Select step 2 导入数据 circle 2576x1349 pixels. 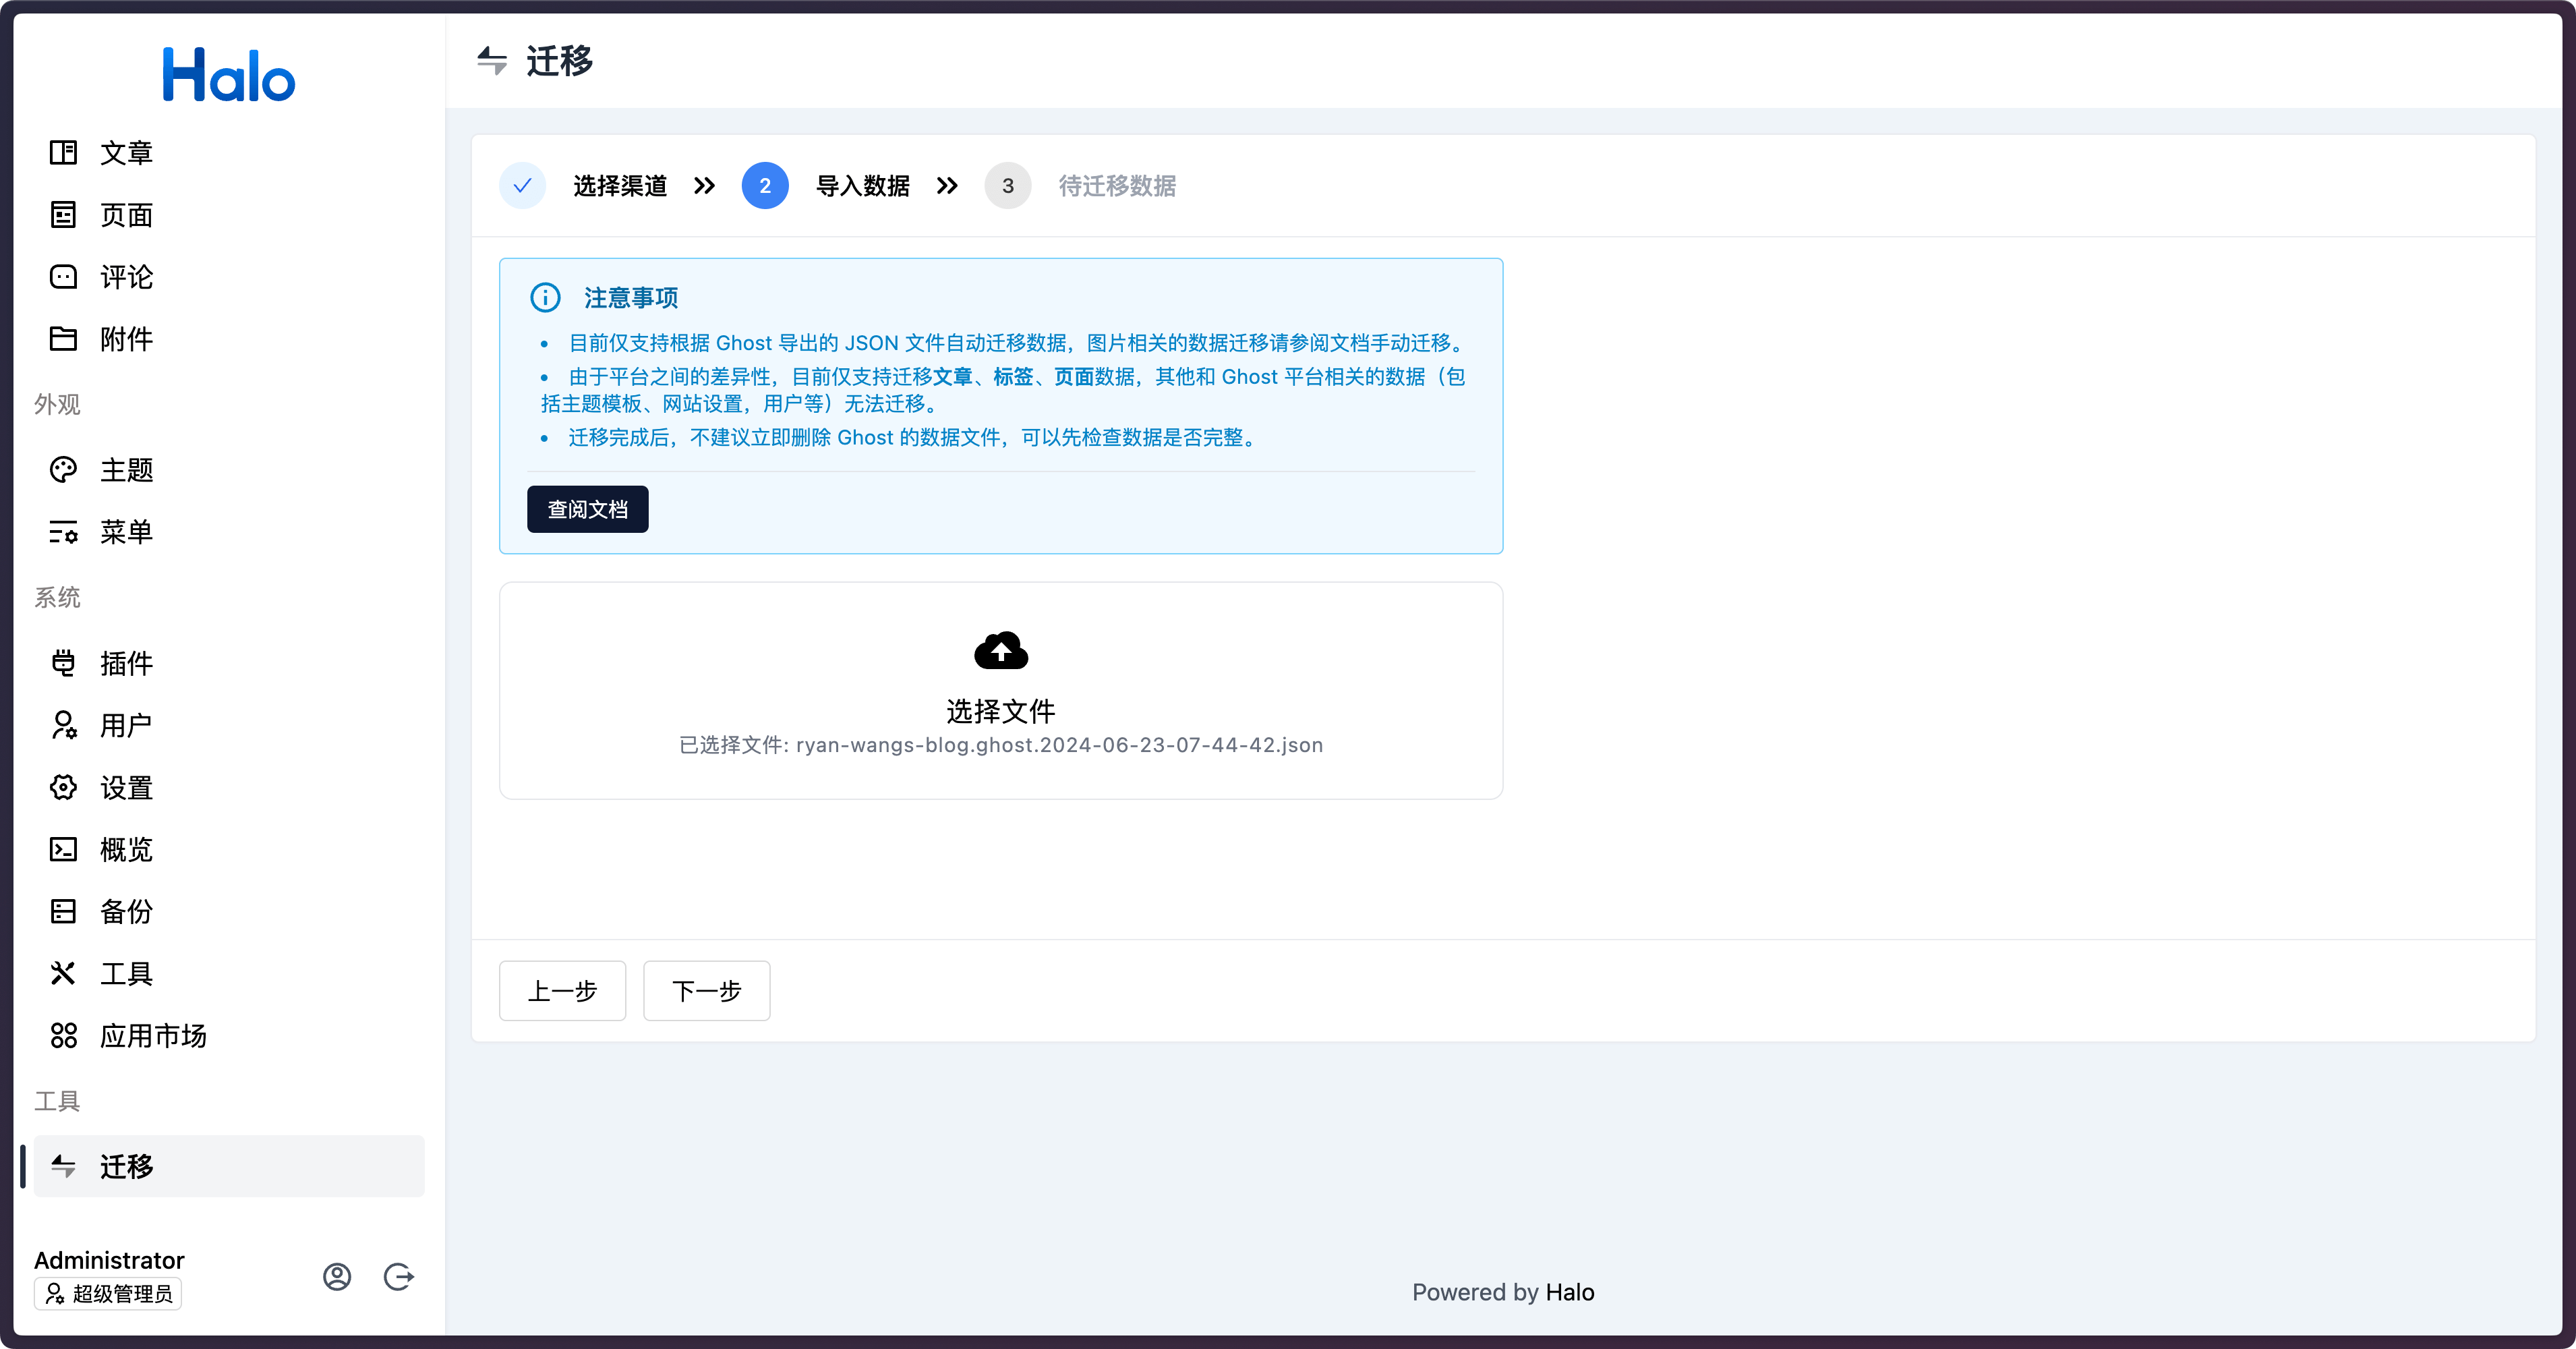[765, 186]
